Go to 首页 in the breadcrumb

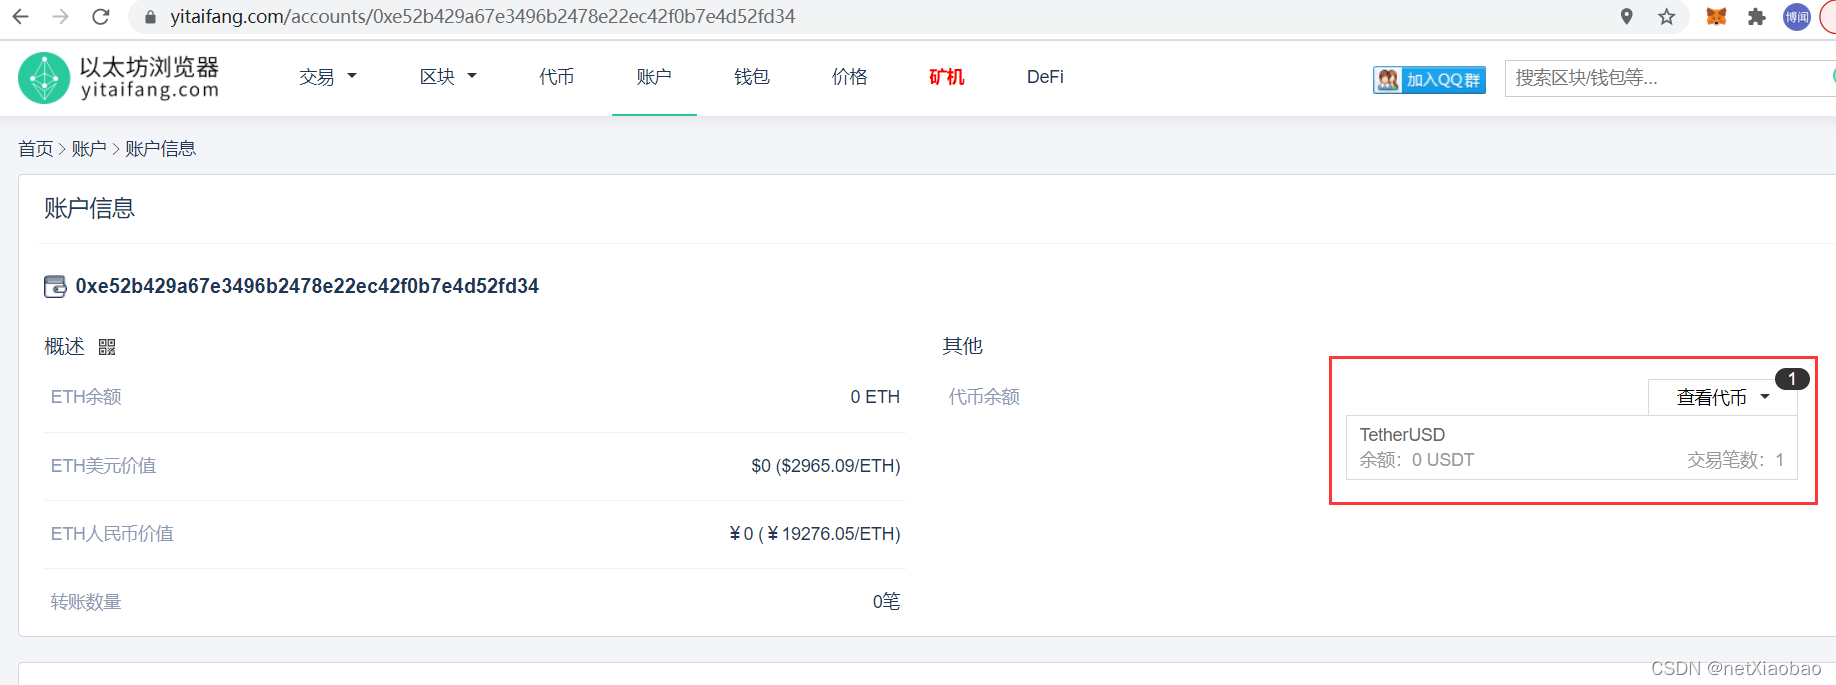click(36, 148)
